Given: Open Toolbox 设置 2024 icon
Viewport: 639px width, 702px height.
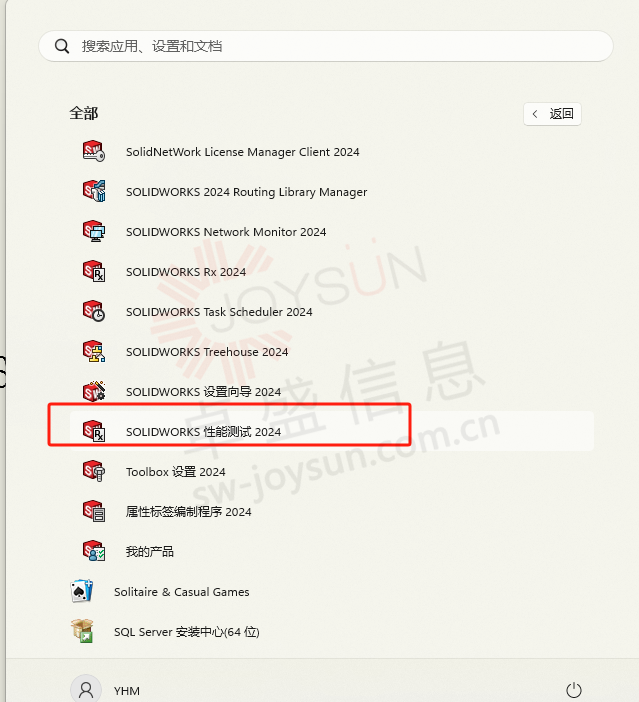Looking at the screenshot, I should pyautogui.click(x=94, y=471).
